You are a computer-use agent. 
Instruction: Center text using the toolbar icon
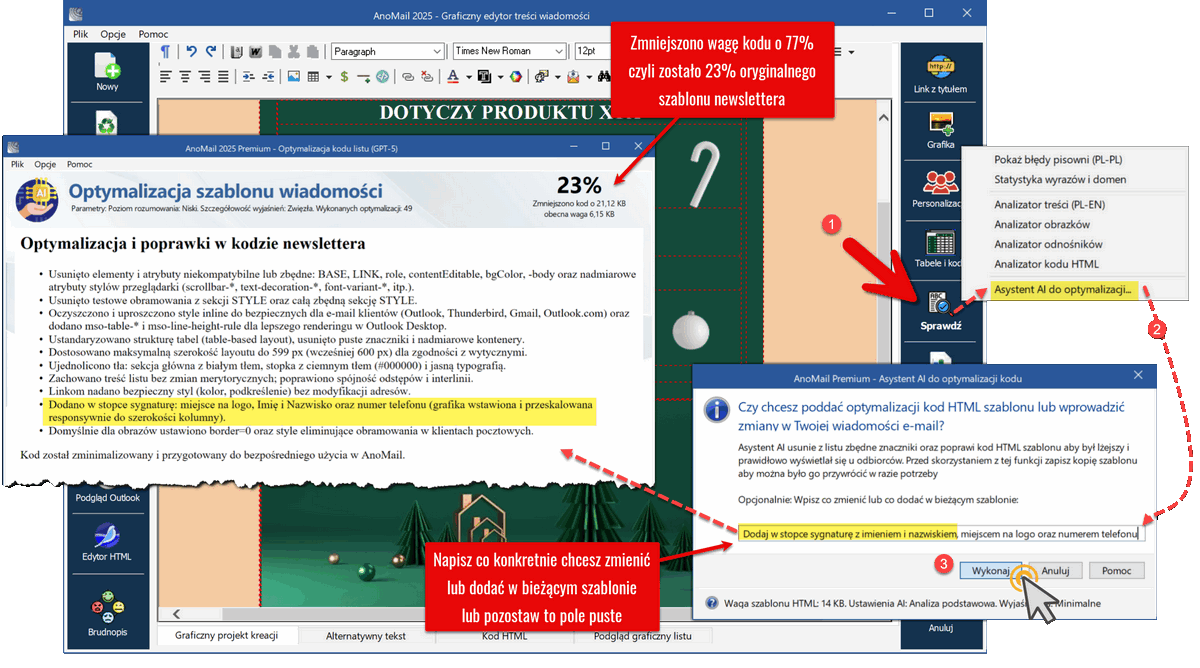[185, 76]
